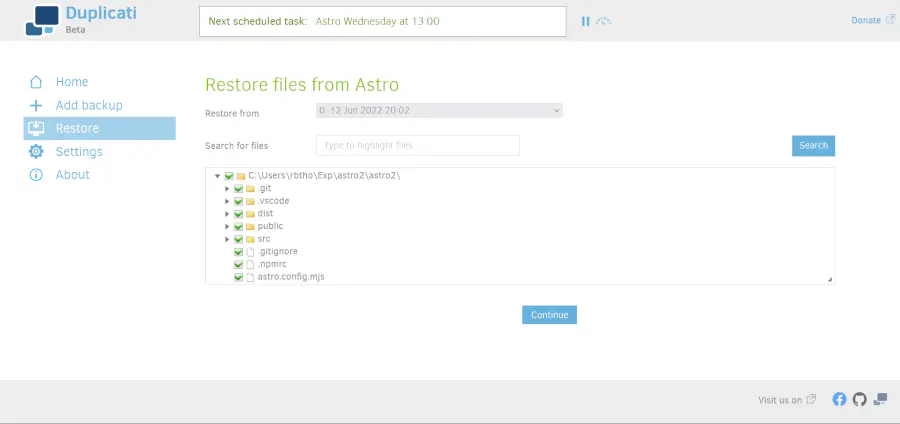This screenshot has height=424, width=900.
Task: Open the Facebook page icon in the footer
Action: click(x=839, y=399)
